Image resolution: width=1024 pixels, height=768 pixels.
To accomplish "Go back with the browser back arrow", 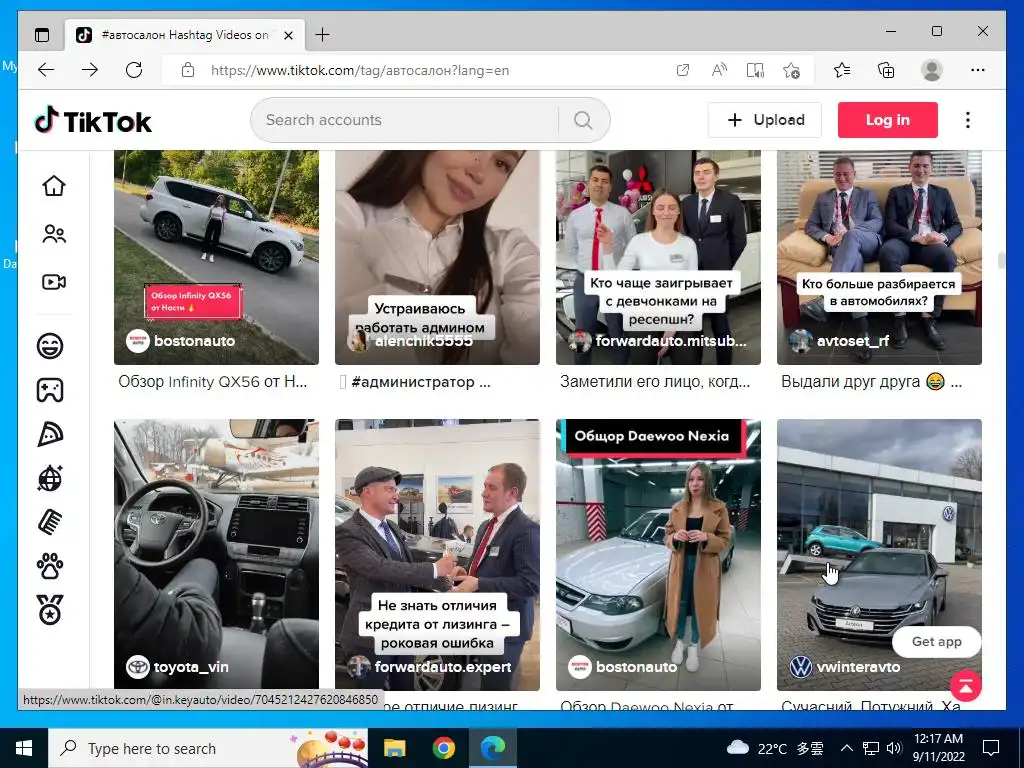I will tap(46, 70).
